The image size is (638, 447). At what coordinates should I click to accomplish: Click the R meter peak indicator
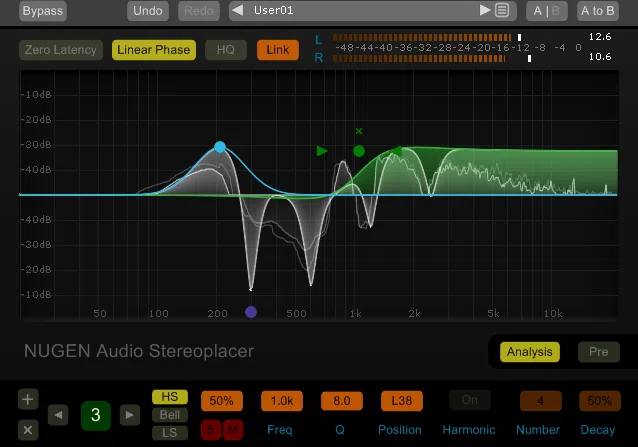tap(529, 59)
